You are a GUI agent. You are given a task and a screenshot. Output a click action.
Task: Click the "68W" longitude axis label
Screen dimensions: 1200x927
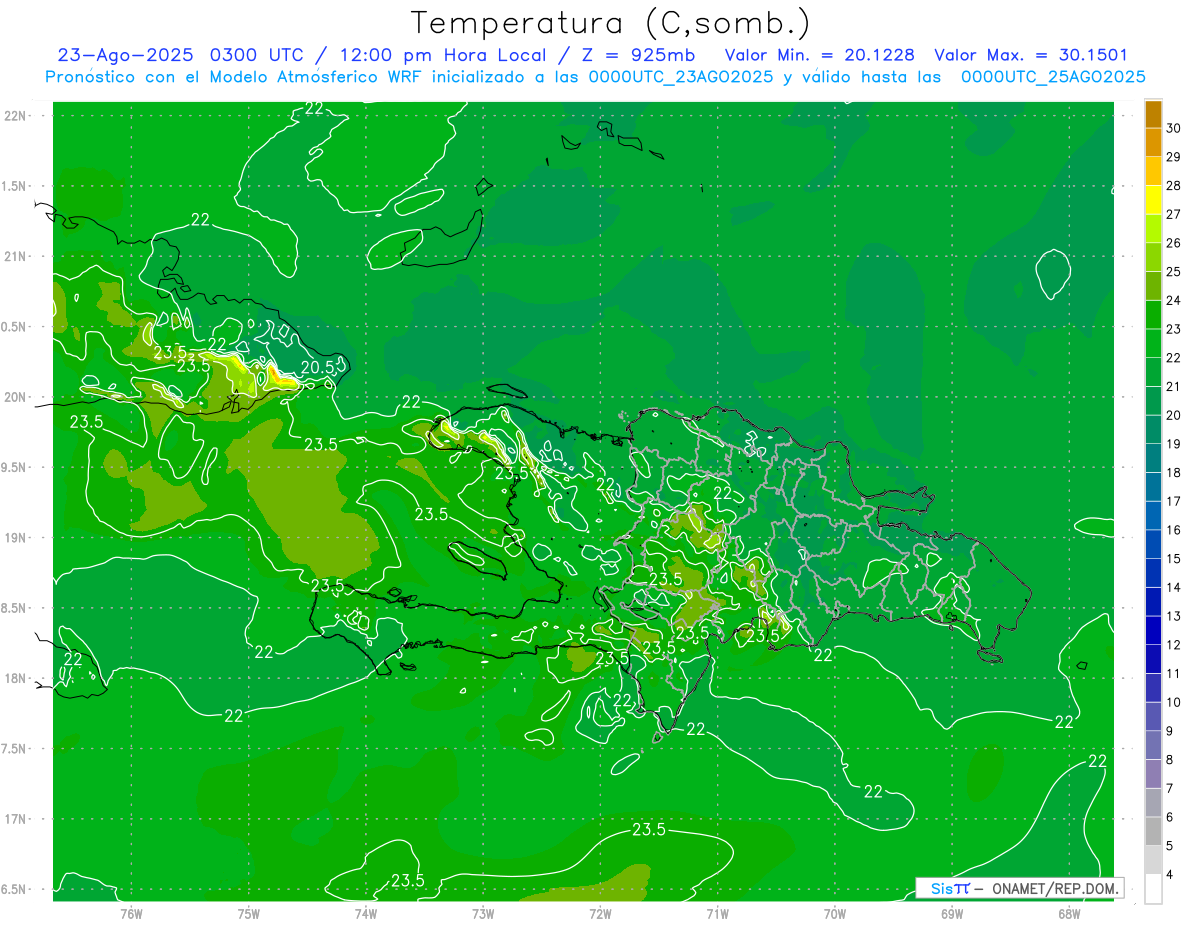point(1069,913)
